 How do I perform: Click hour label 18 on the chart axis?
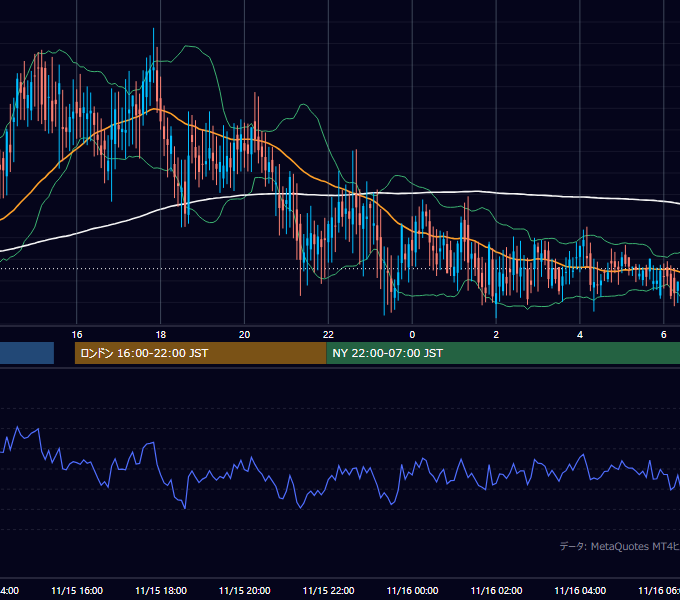pos(160,335)
